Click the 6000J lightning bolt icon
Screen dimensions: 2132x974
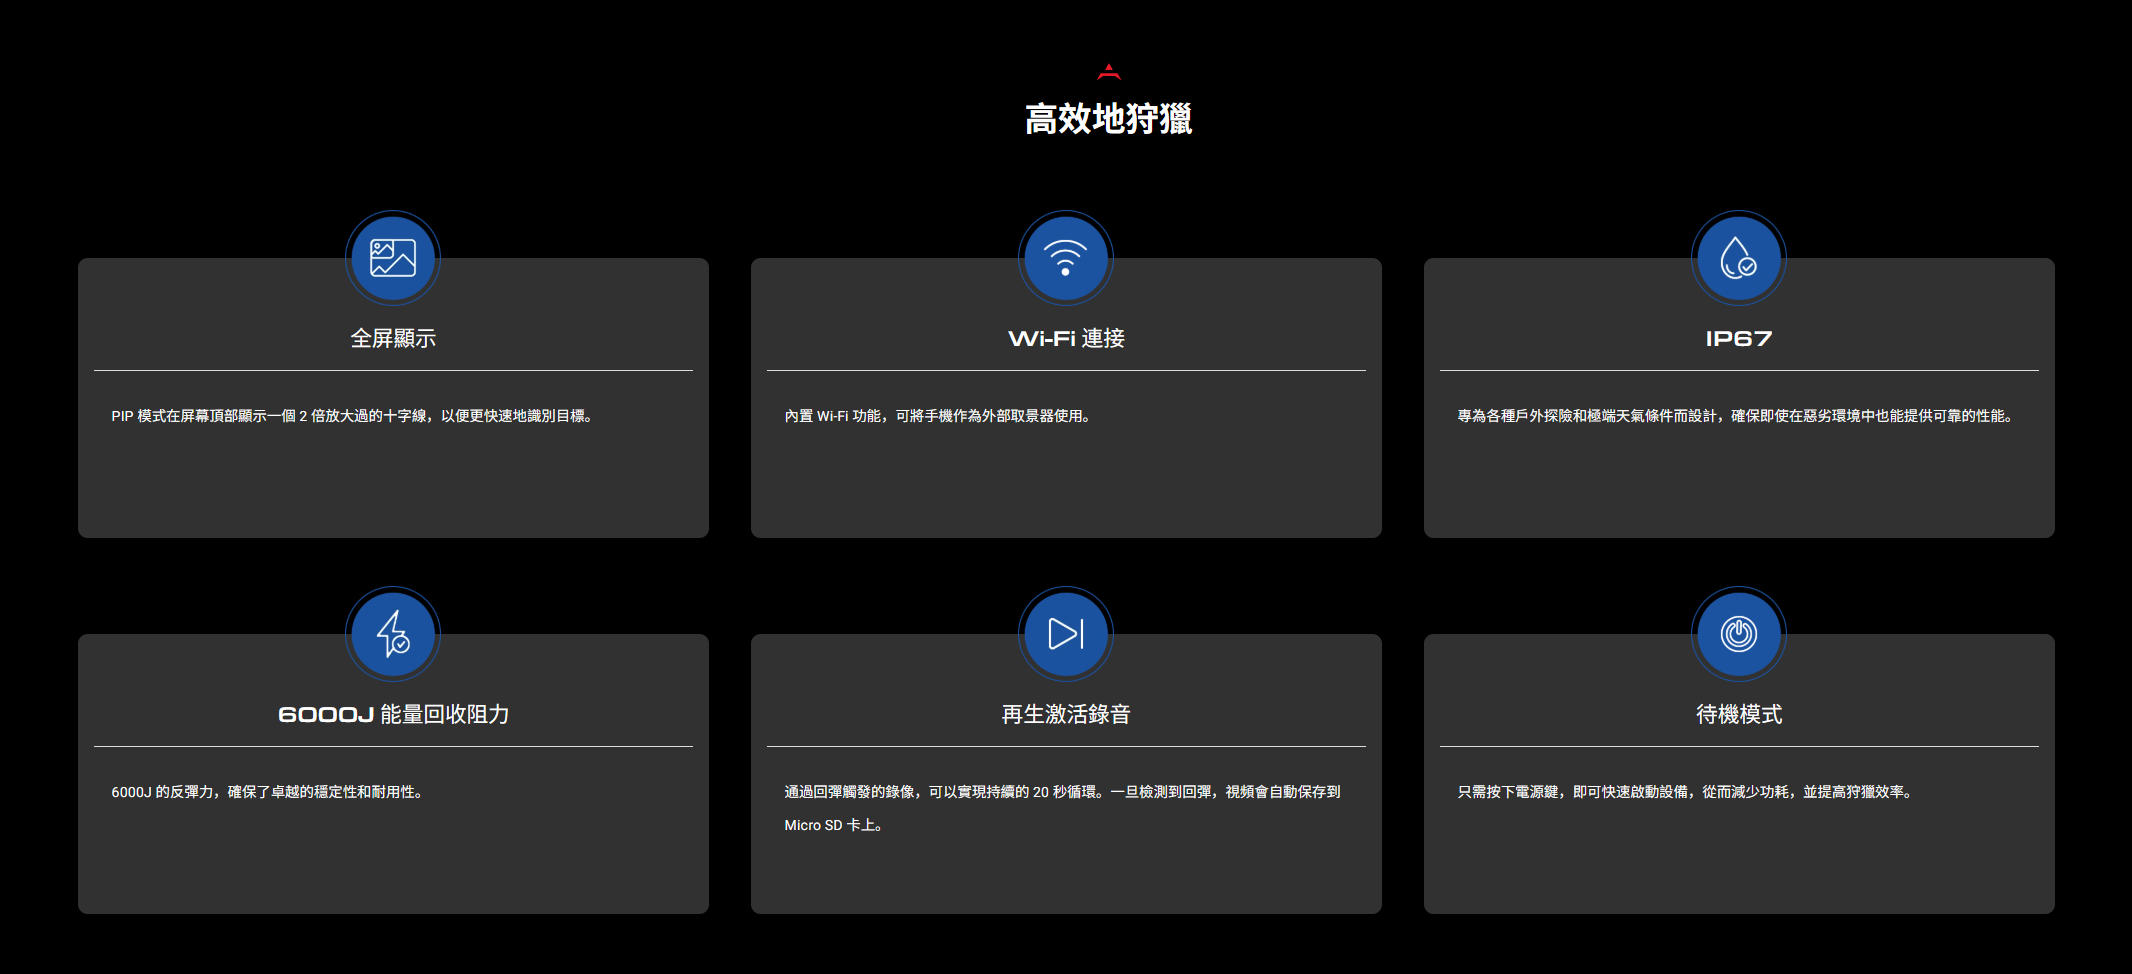point(393,634)
